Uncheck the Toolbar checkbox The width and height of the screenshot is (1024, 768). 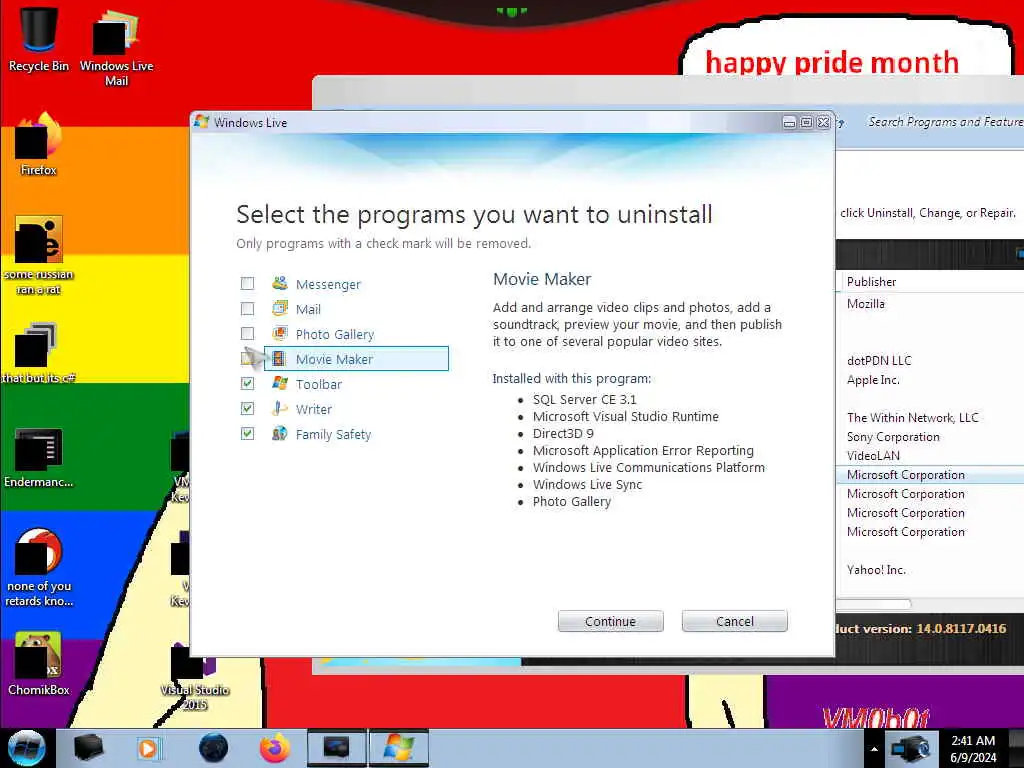[x=248, y=383]
